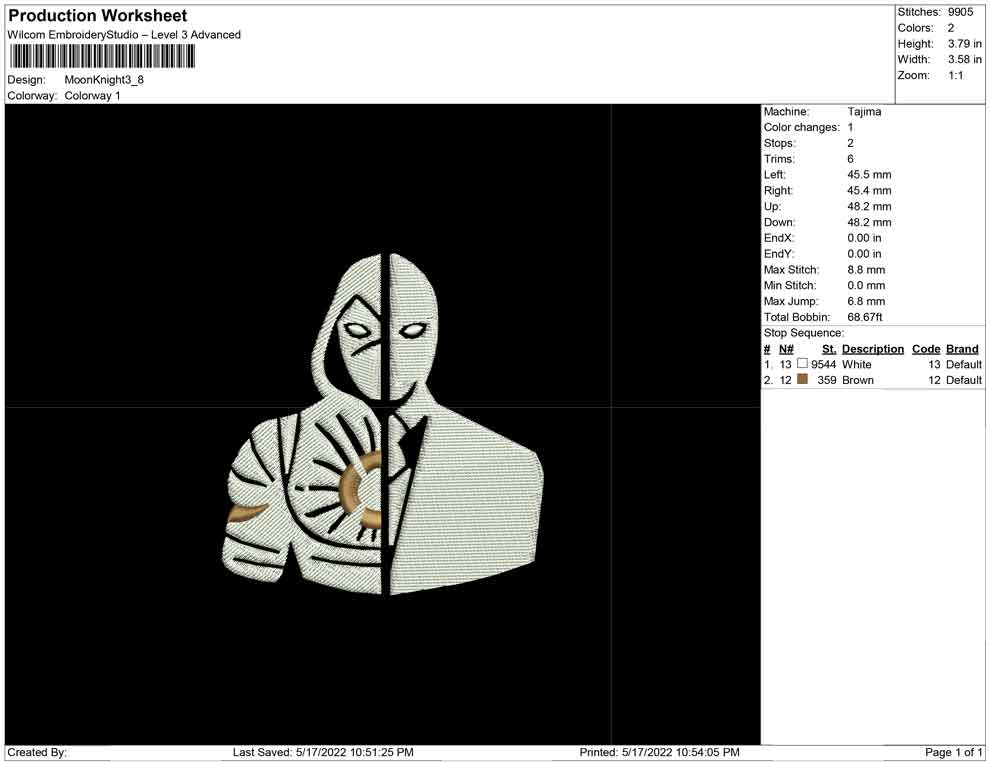990x762 pixels.
Task: Click the Left value 45.5 mm
Action: click(869, 175)
